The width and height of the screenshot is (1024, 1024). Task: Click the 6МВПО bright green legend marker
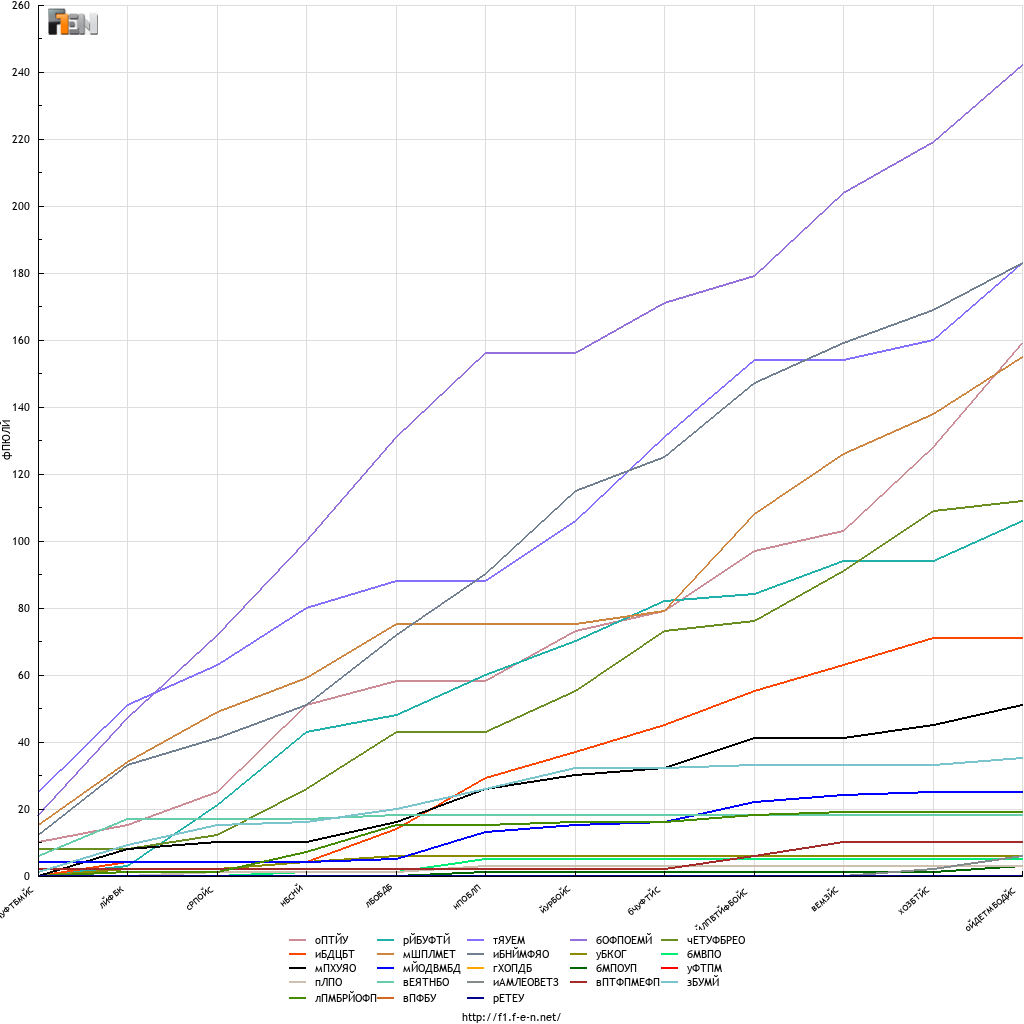click(x=671, y=954)
